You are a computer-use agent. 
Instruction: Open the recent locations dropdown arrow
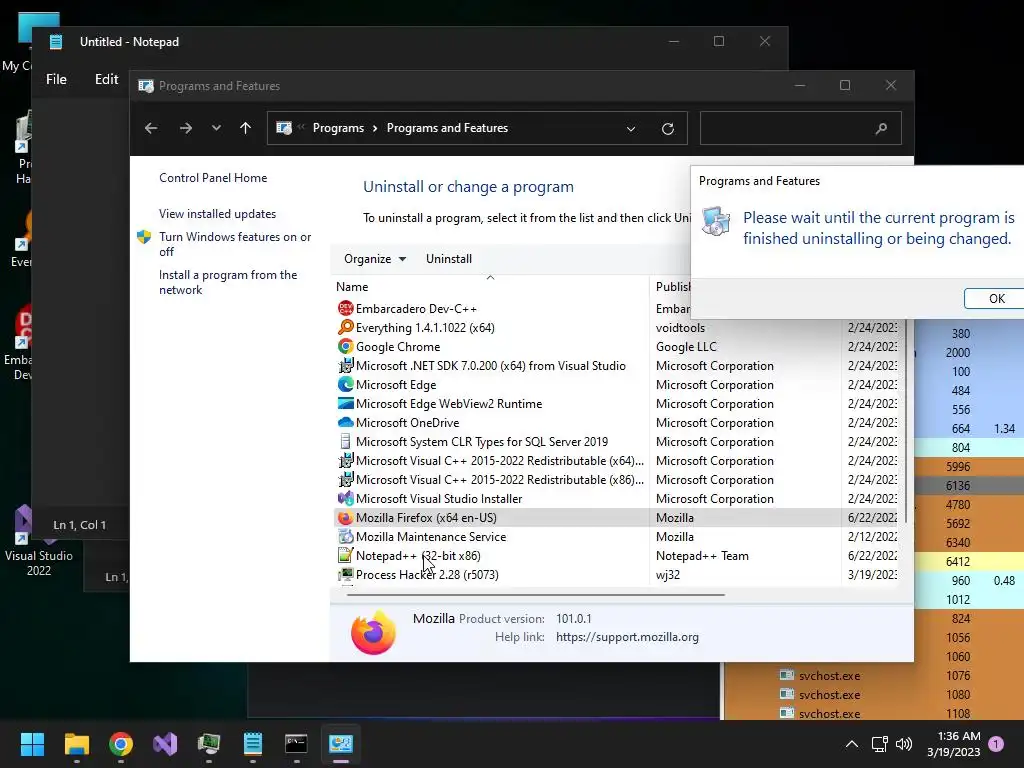216,128
